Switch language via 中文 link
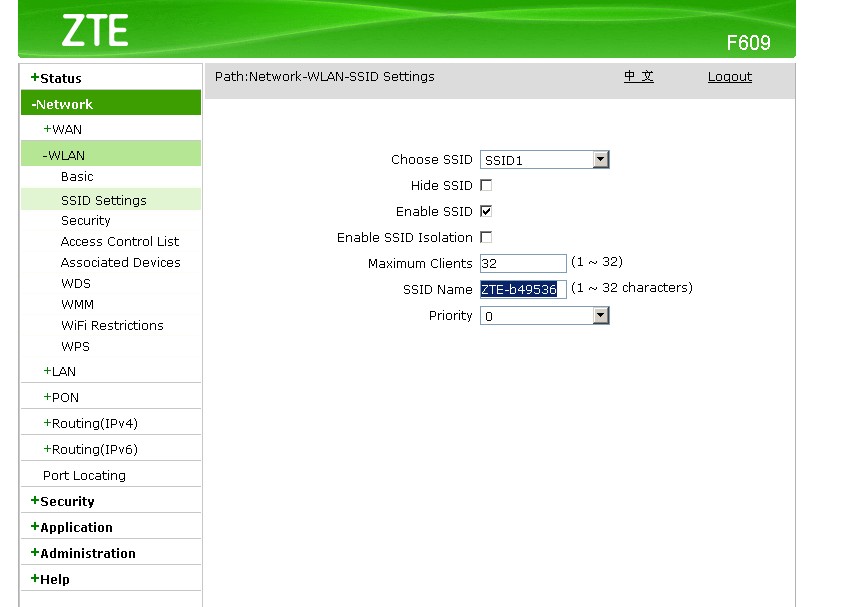The height and width of the screenshot is (607, 867). click(638, 76)
